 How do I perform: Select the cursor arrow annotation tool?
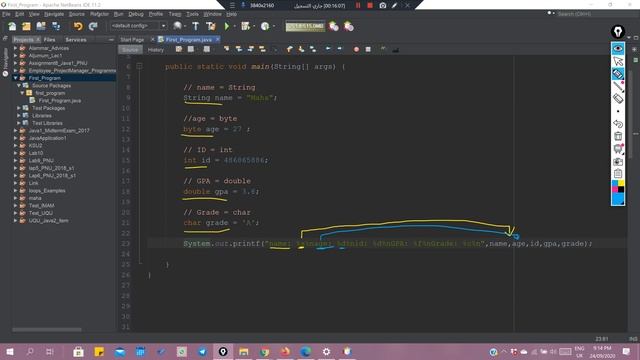[618, 61]
